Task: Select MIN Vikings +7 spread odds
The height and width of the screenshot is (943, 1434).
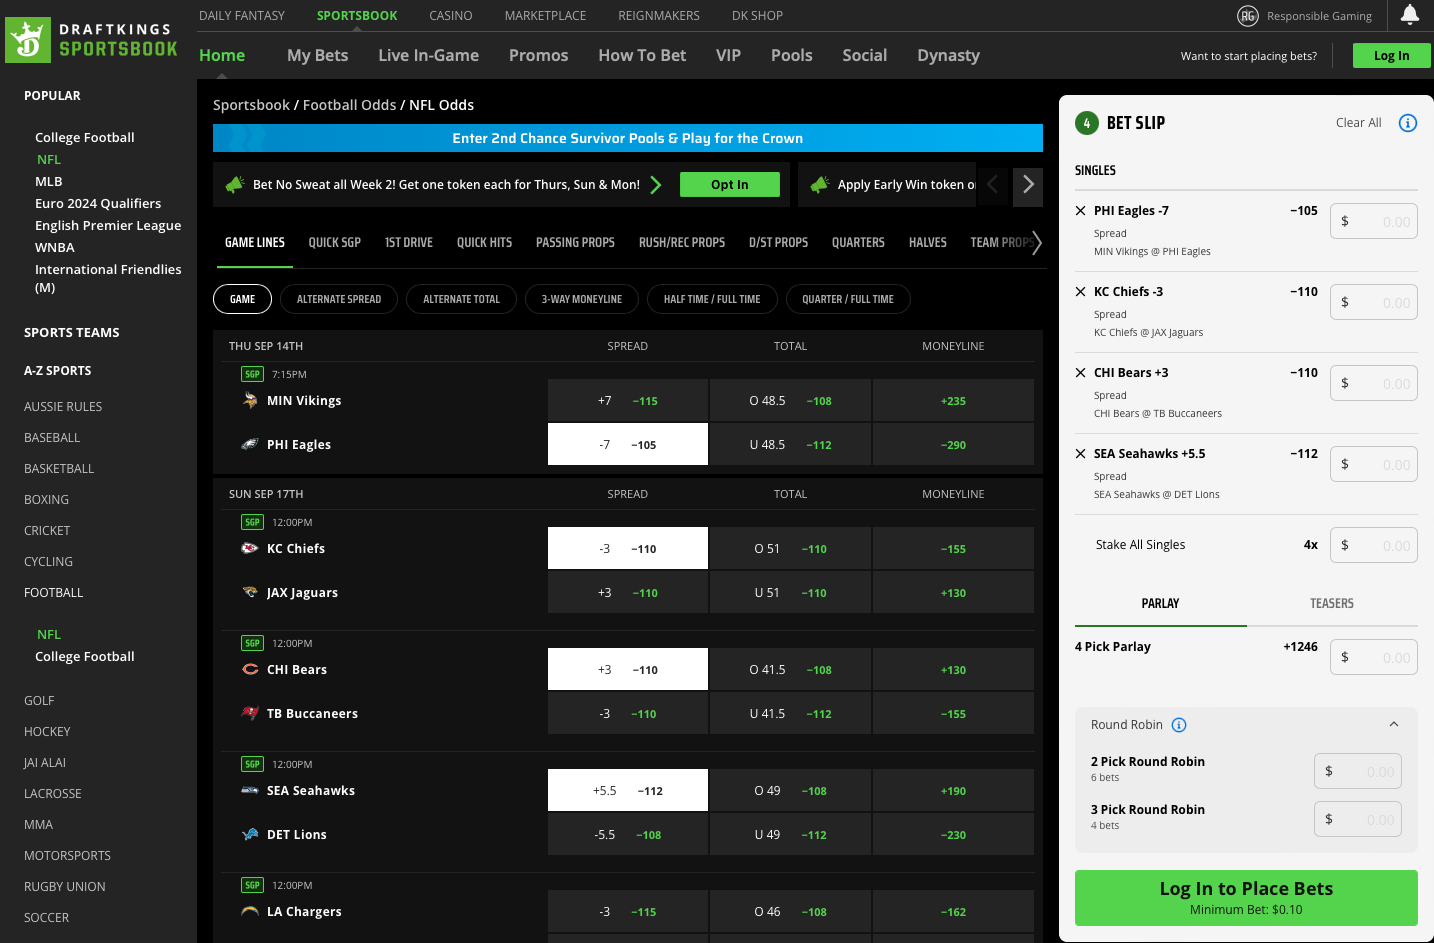Action: [x=628, y=400]
